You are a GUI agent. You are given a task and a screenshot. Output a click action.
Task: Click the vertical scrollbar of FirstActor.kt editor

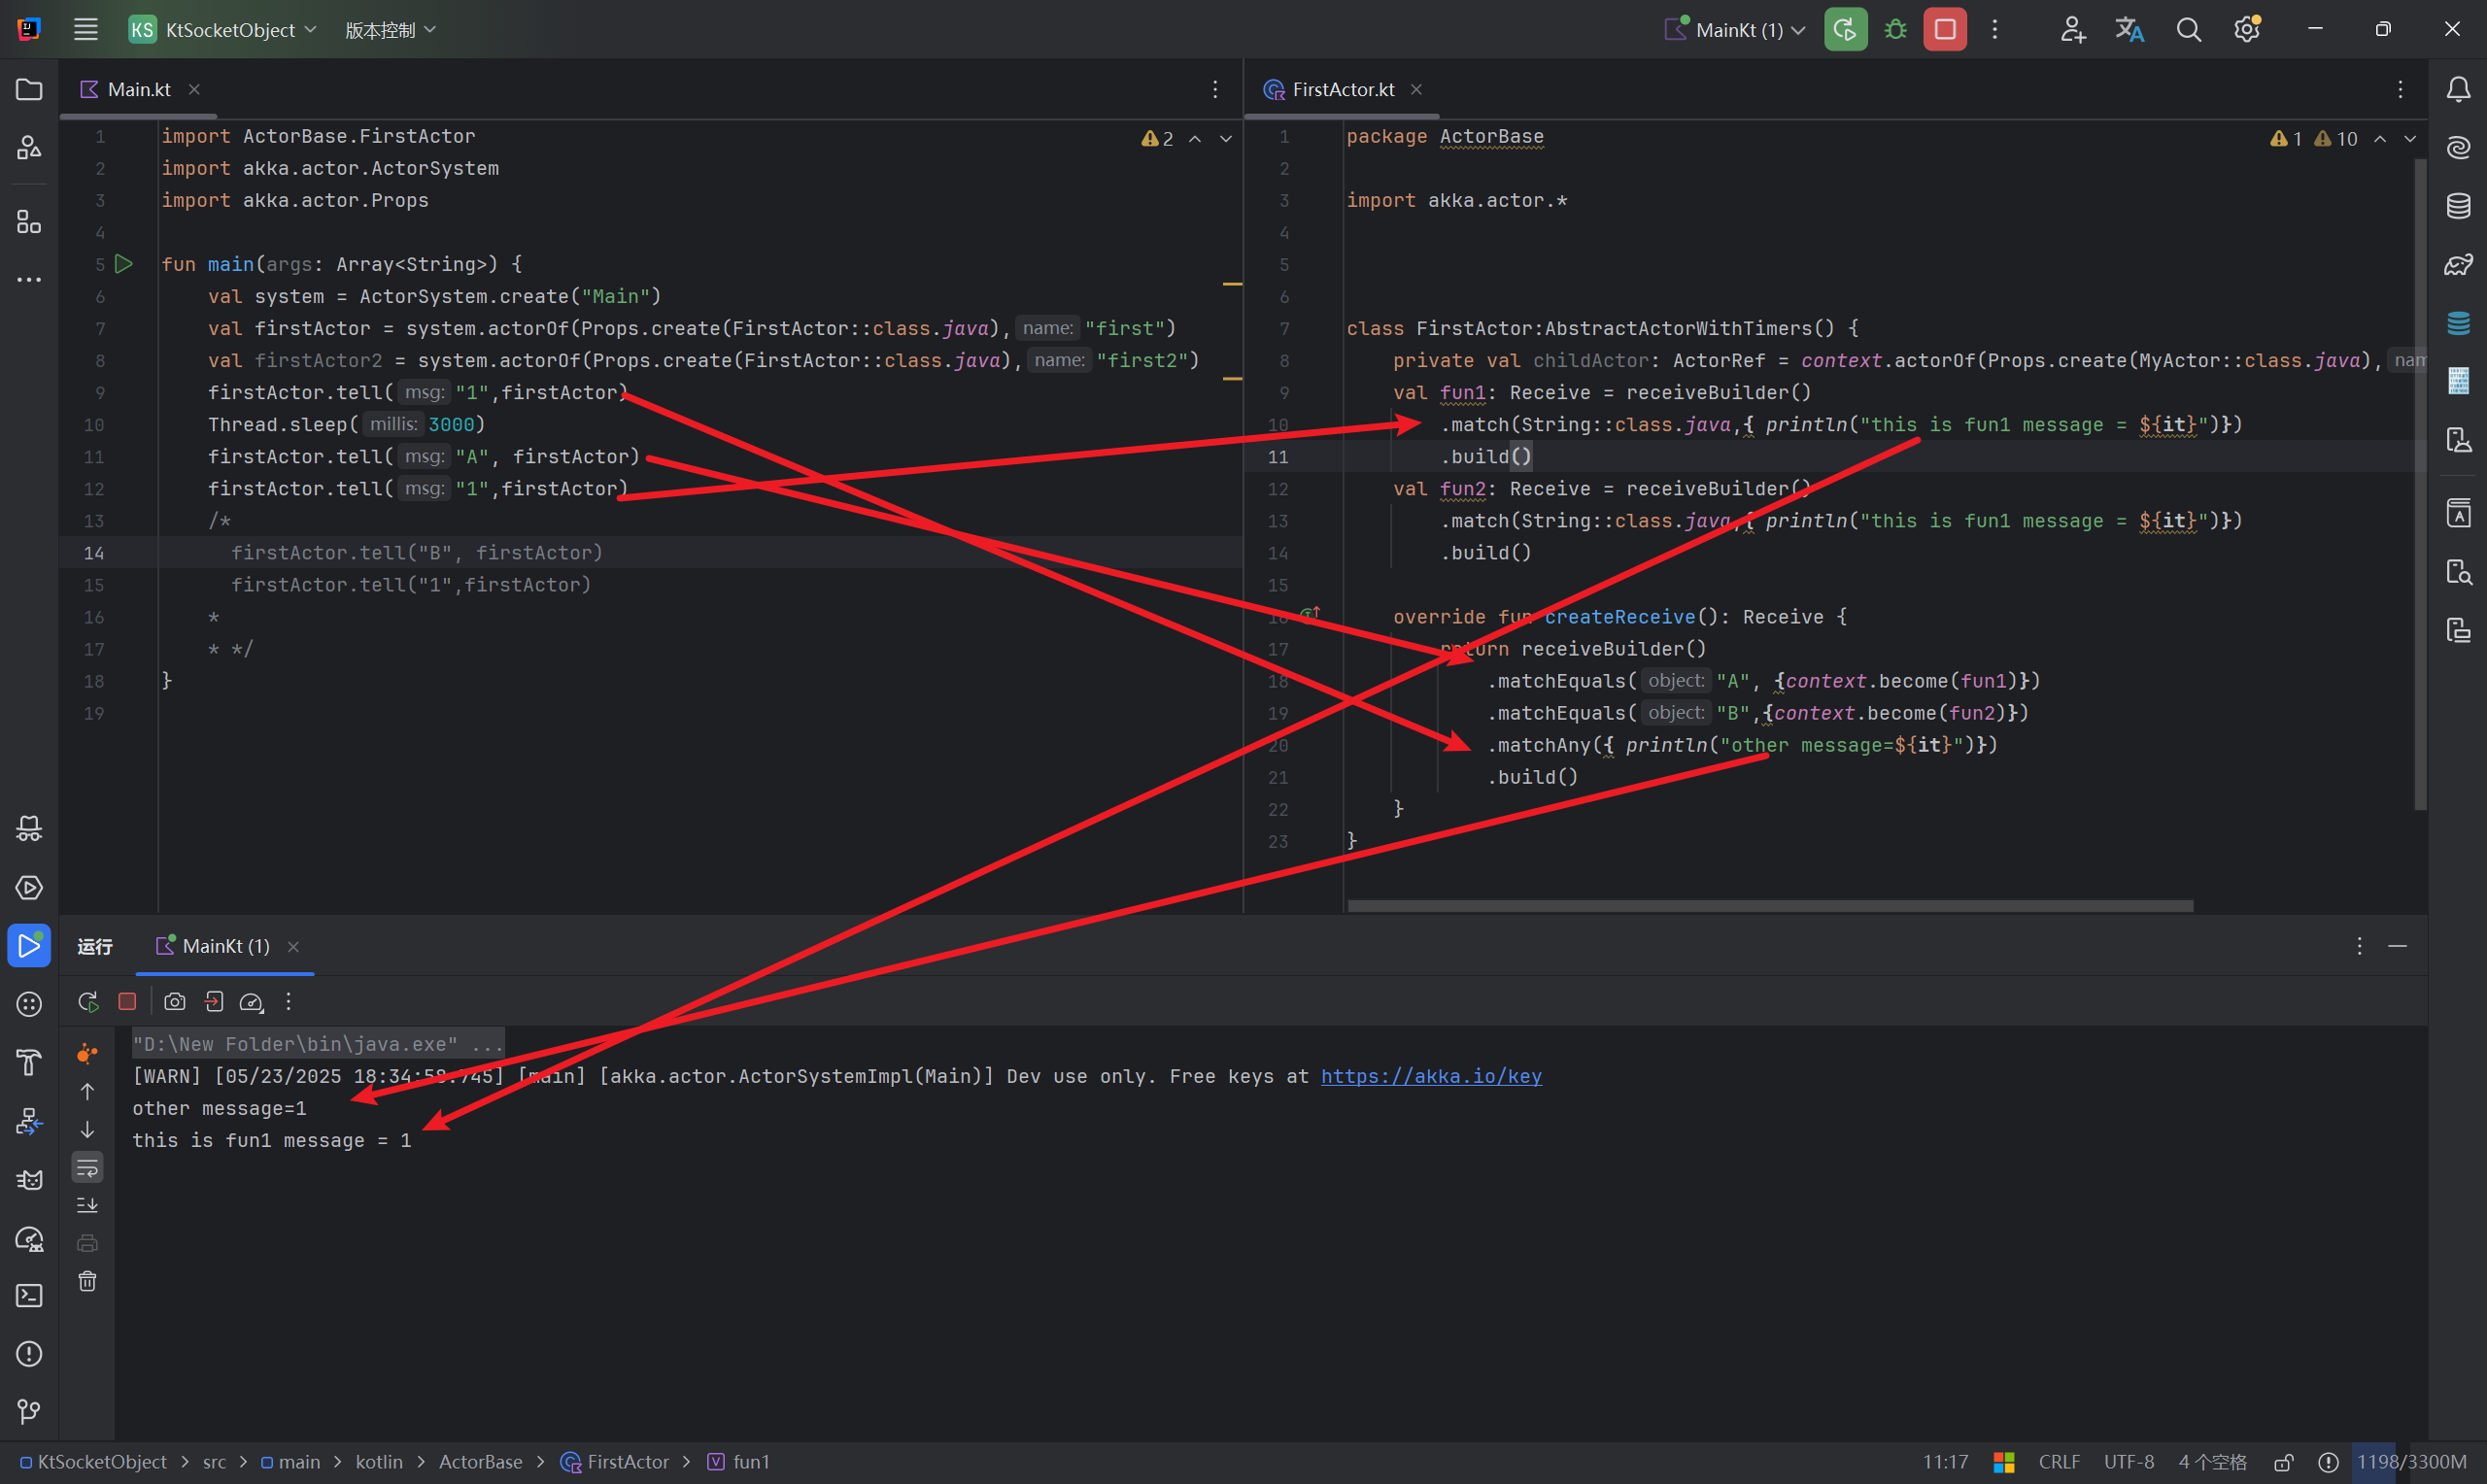pos(2420,484)
